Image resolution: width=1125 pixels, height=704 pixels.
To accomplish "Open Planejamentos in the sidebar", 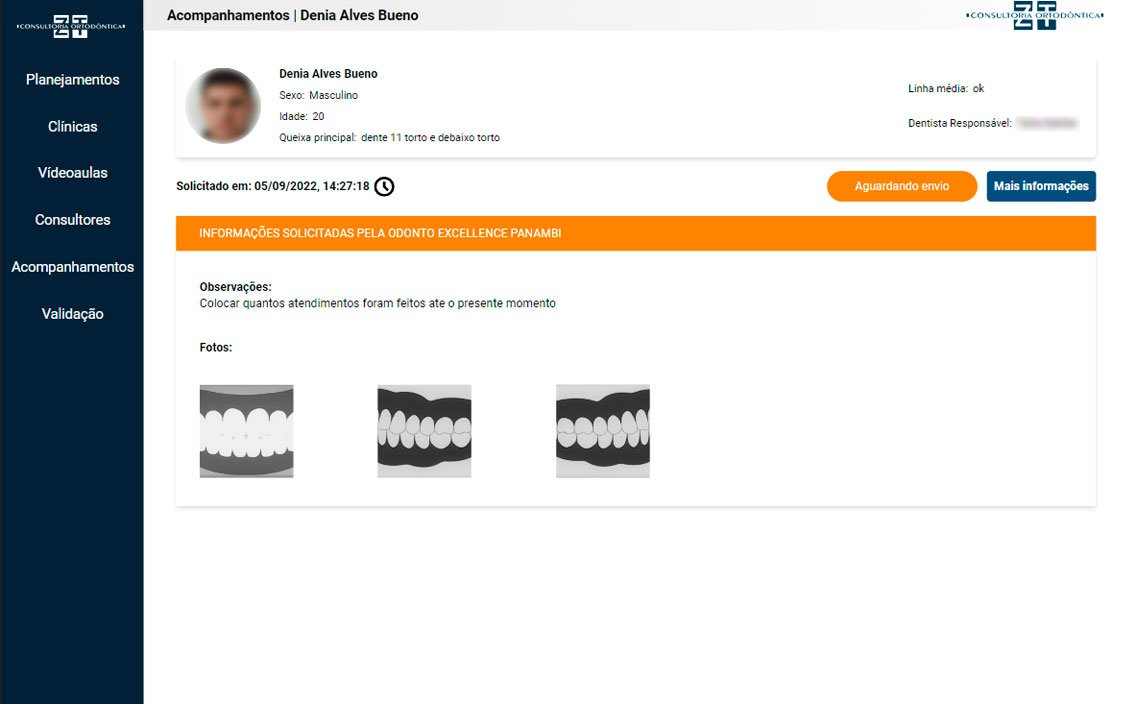I will click(72, 80).
